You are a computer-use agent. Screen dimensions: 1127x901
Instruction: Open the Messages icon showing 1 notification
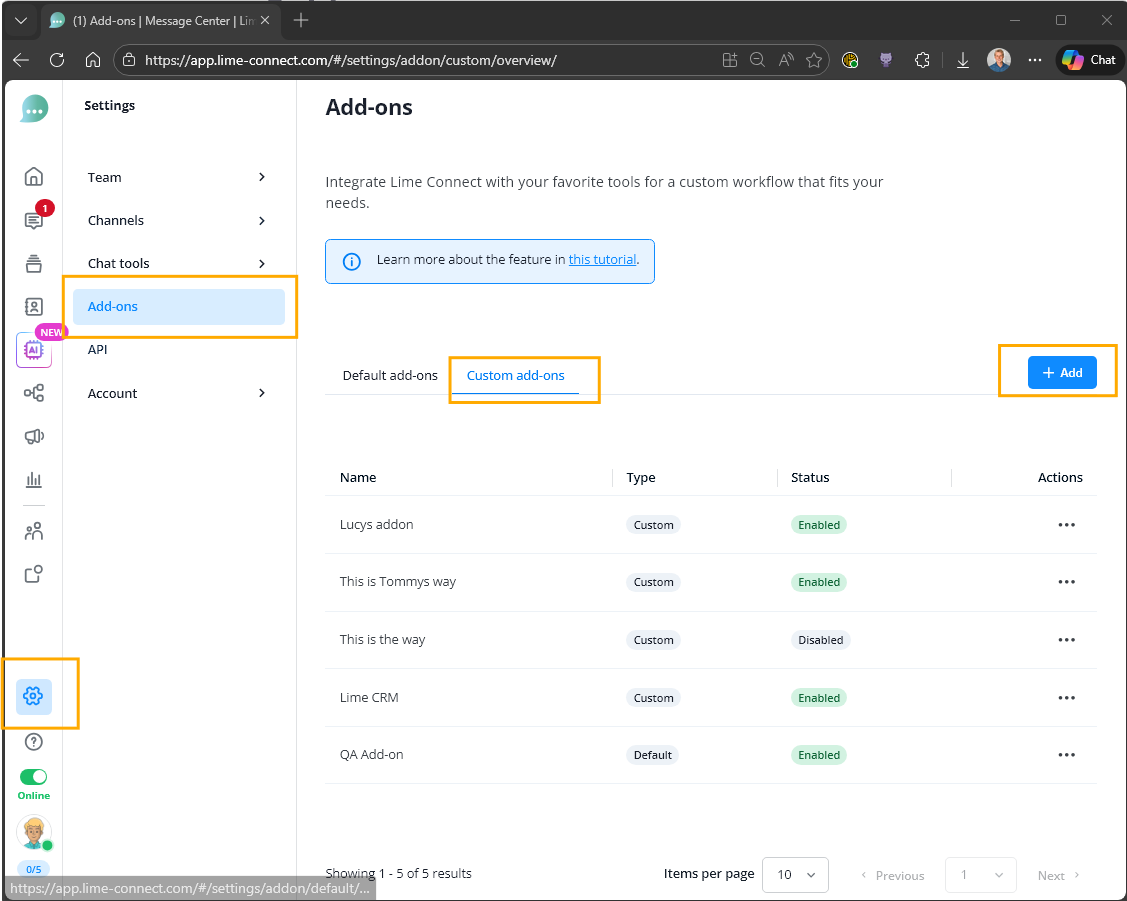[x=33, y=219]
